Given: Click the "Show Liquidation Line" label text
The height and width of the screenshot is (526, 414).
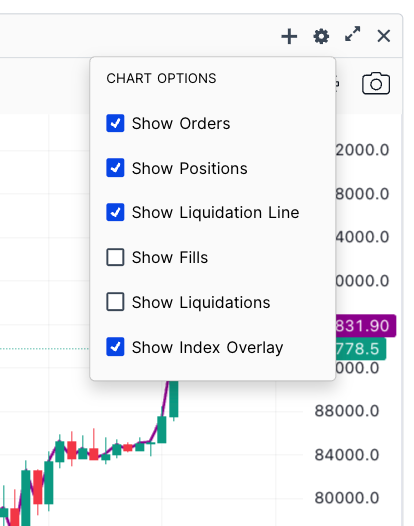Looking at the screenshot, I should tap(215, 213).
